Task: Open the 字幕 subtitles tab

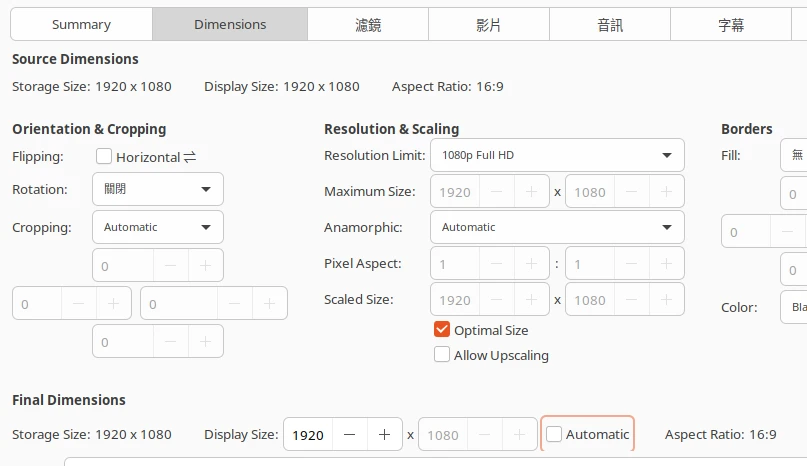Action: pos(731,24)
